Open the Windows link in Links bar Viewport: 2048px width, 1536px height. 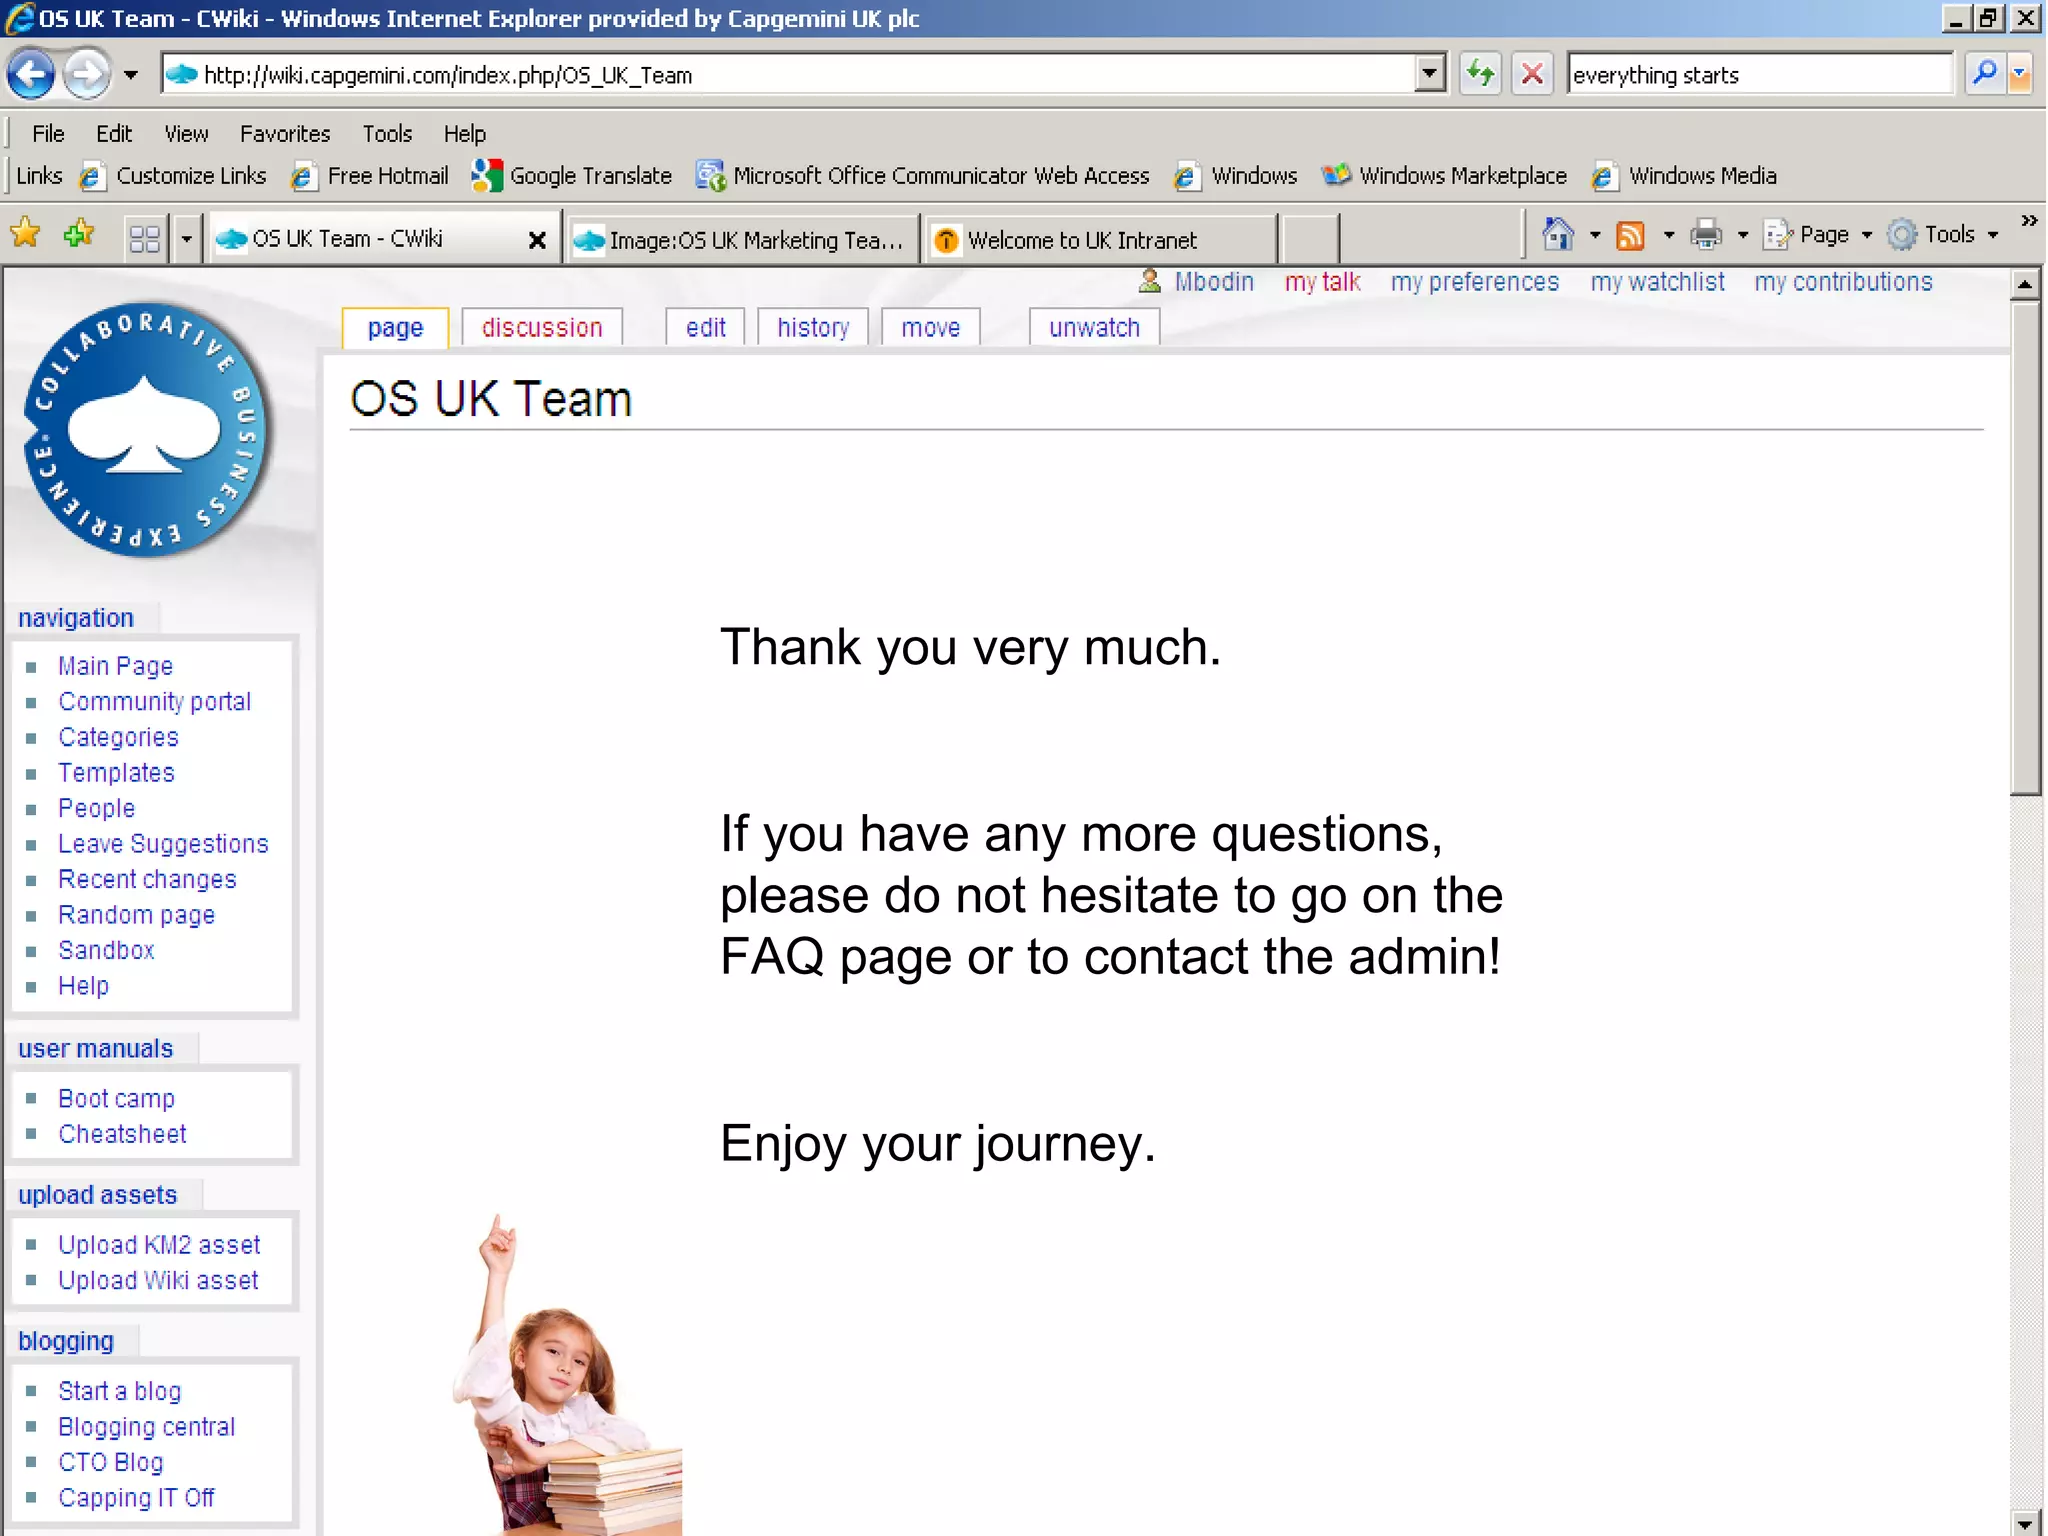1237,176
